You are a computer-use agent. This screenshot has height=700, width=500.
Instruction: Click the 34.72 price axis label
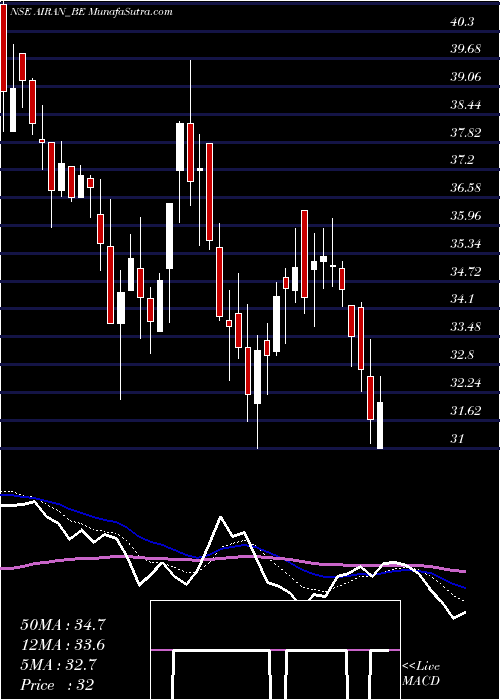[466, 271]
